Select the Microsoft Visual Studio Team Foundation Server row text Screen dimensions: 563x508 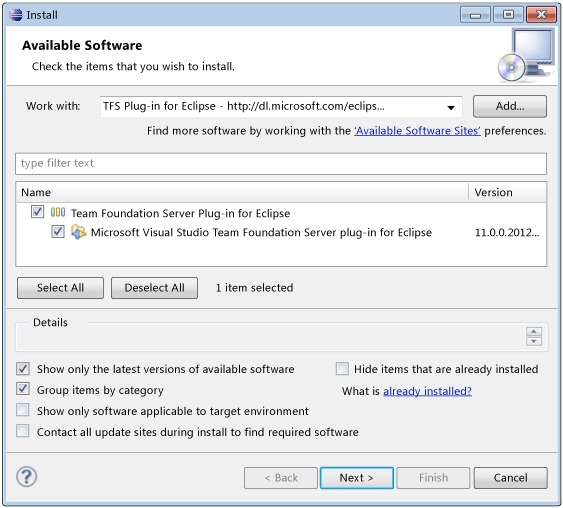(x=261, y=232)
